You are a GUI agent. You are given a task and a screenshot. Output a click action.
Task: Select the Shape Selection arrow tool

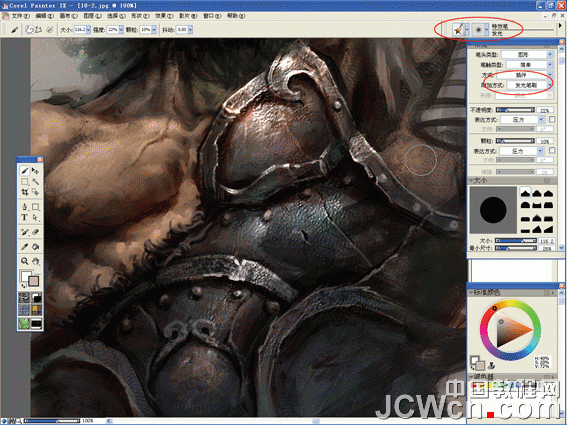[35, 217]
